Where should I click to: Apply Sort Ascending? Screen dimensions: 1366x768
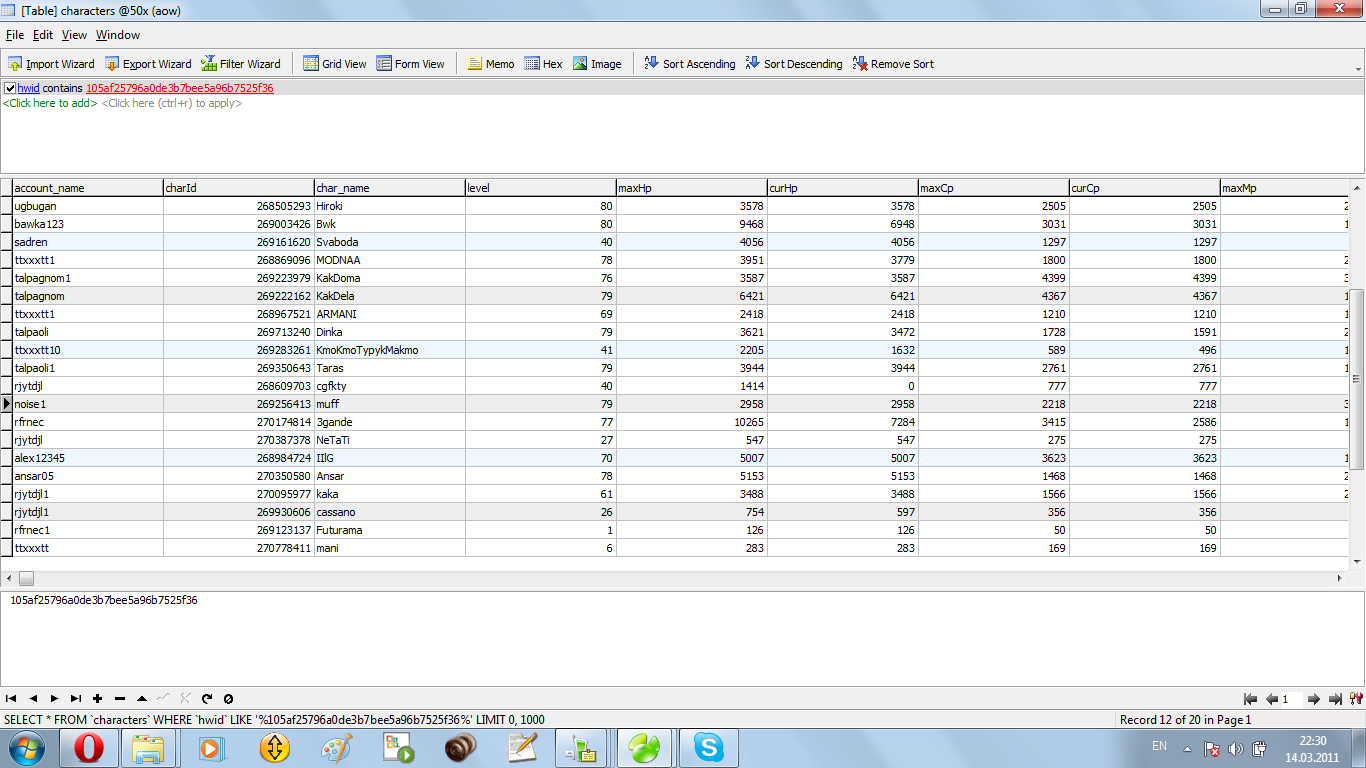pyautogui.click(x=690, y=64)
